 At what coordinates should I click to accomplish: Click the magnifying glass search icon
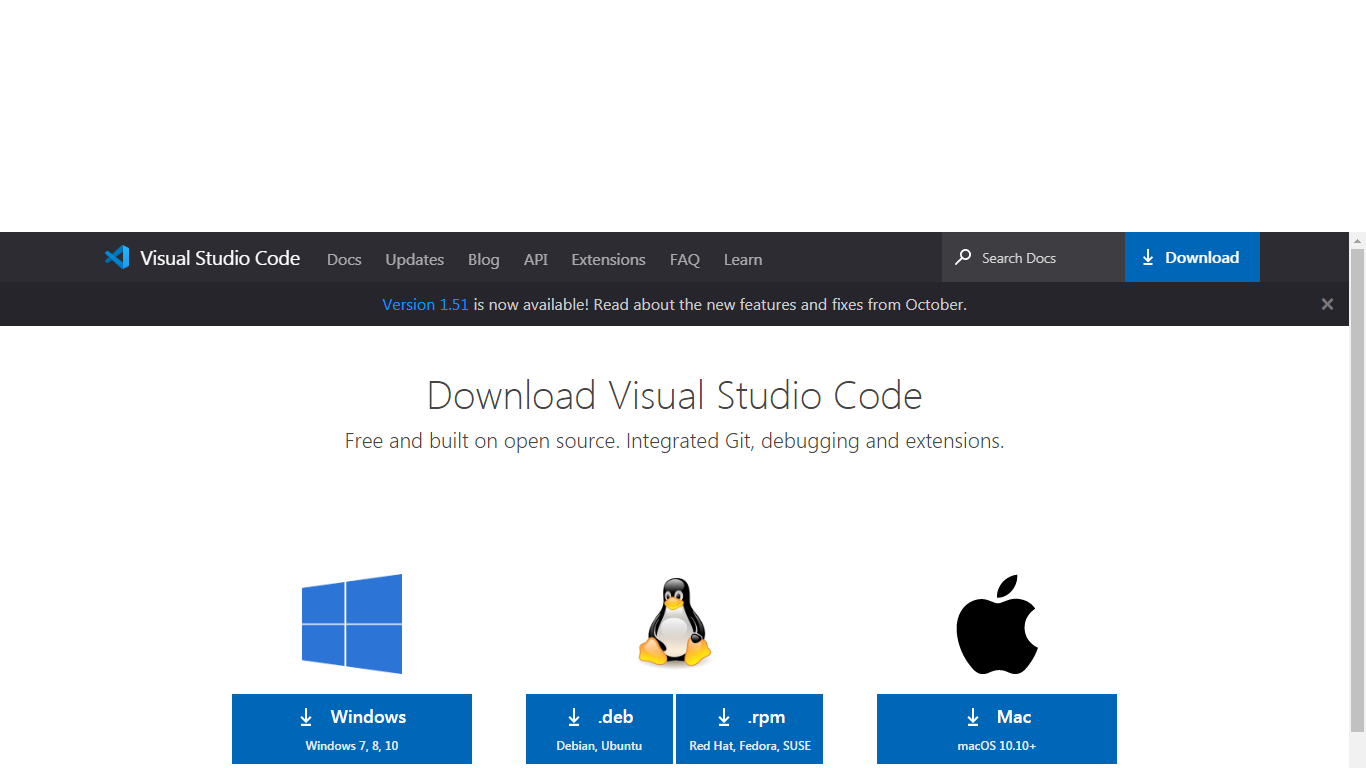pyautogui.click(x=963, y=257)
